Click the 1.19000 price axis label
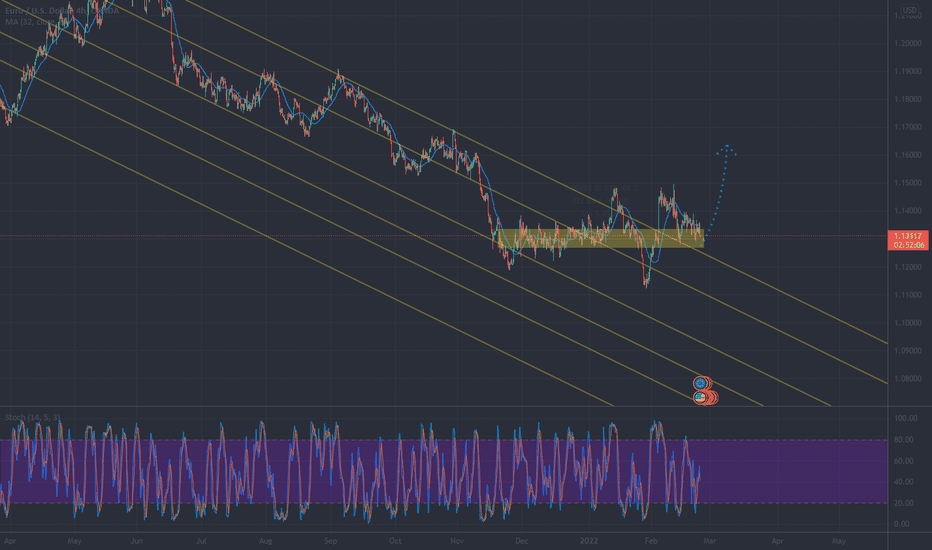This screenshot has width=932, height=550. pos(908,71)
